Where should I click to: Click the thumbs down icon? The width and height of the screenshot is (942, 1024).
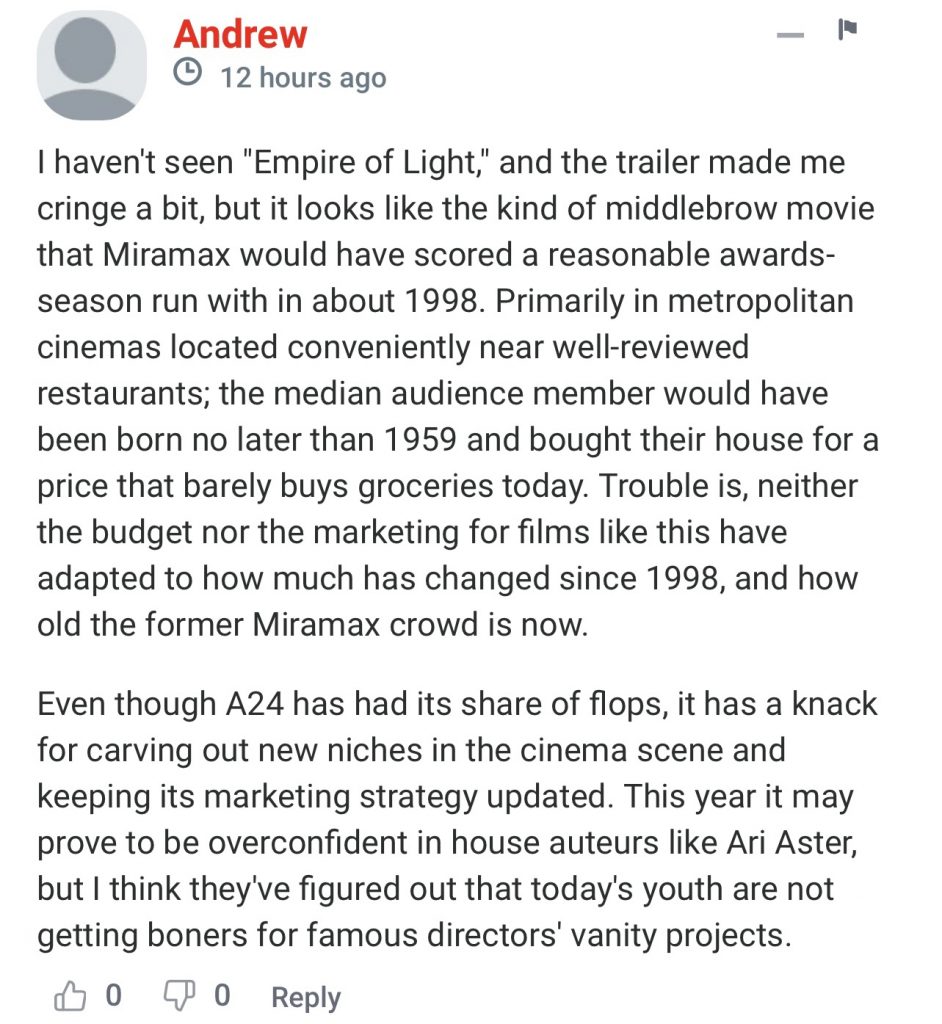(180, 995)
